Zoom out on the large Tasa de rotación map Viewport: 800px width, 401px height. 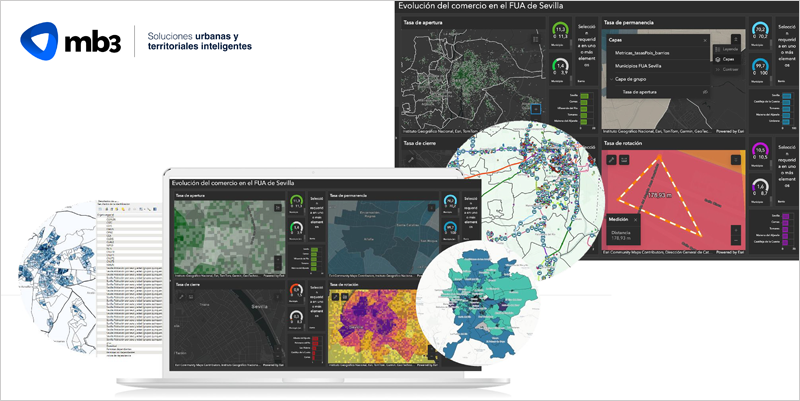737,240
